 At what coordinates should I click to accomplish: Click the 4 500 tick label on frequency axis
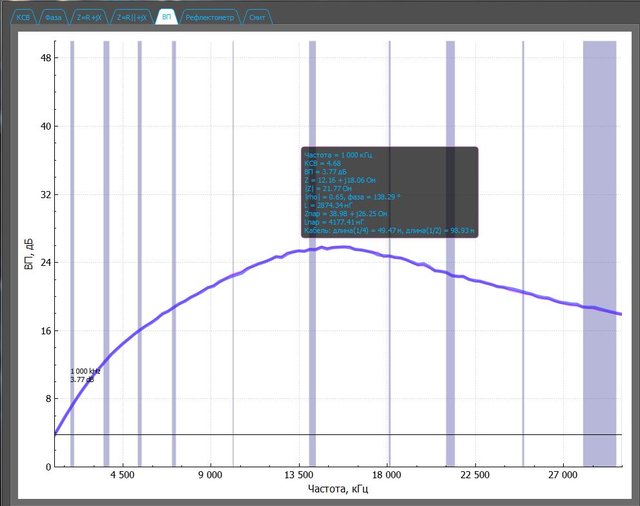(122, 477)
